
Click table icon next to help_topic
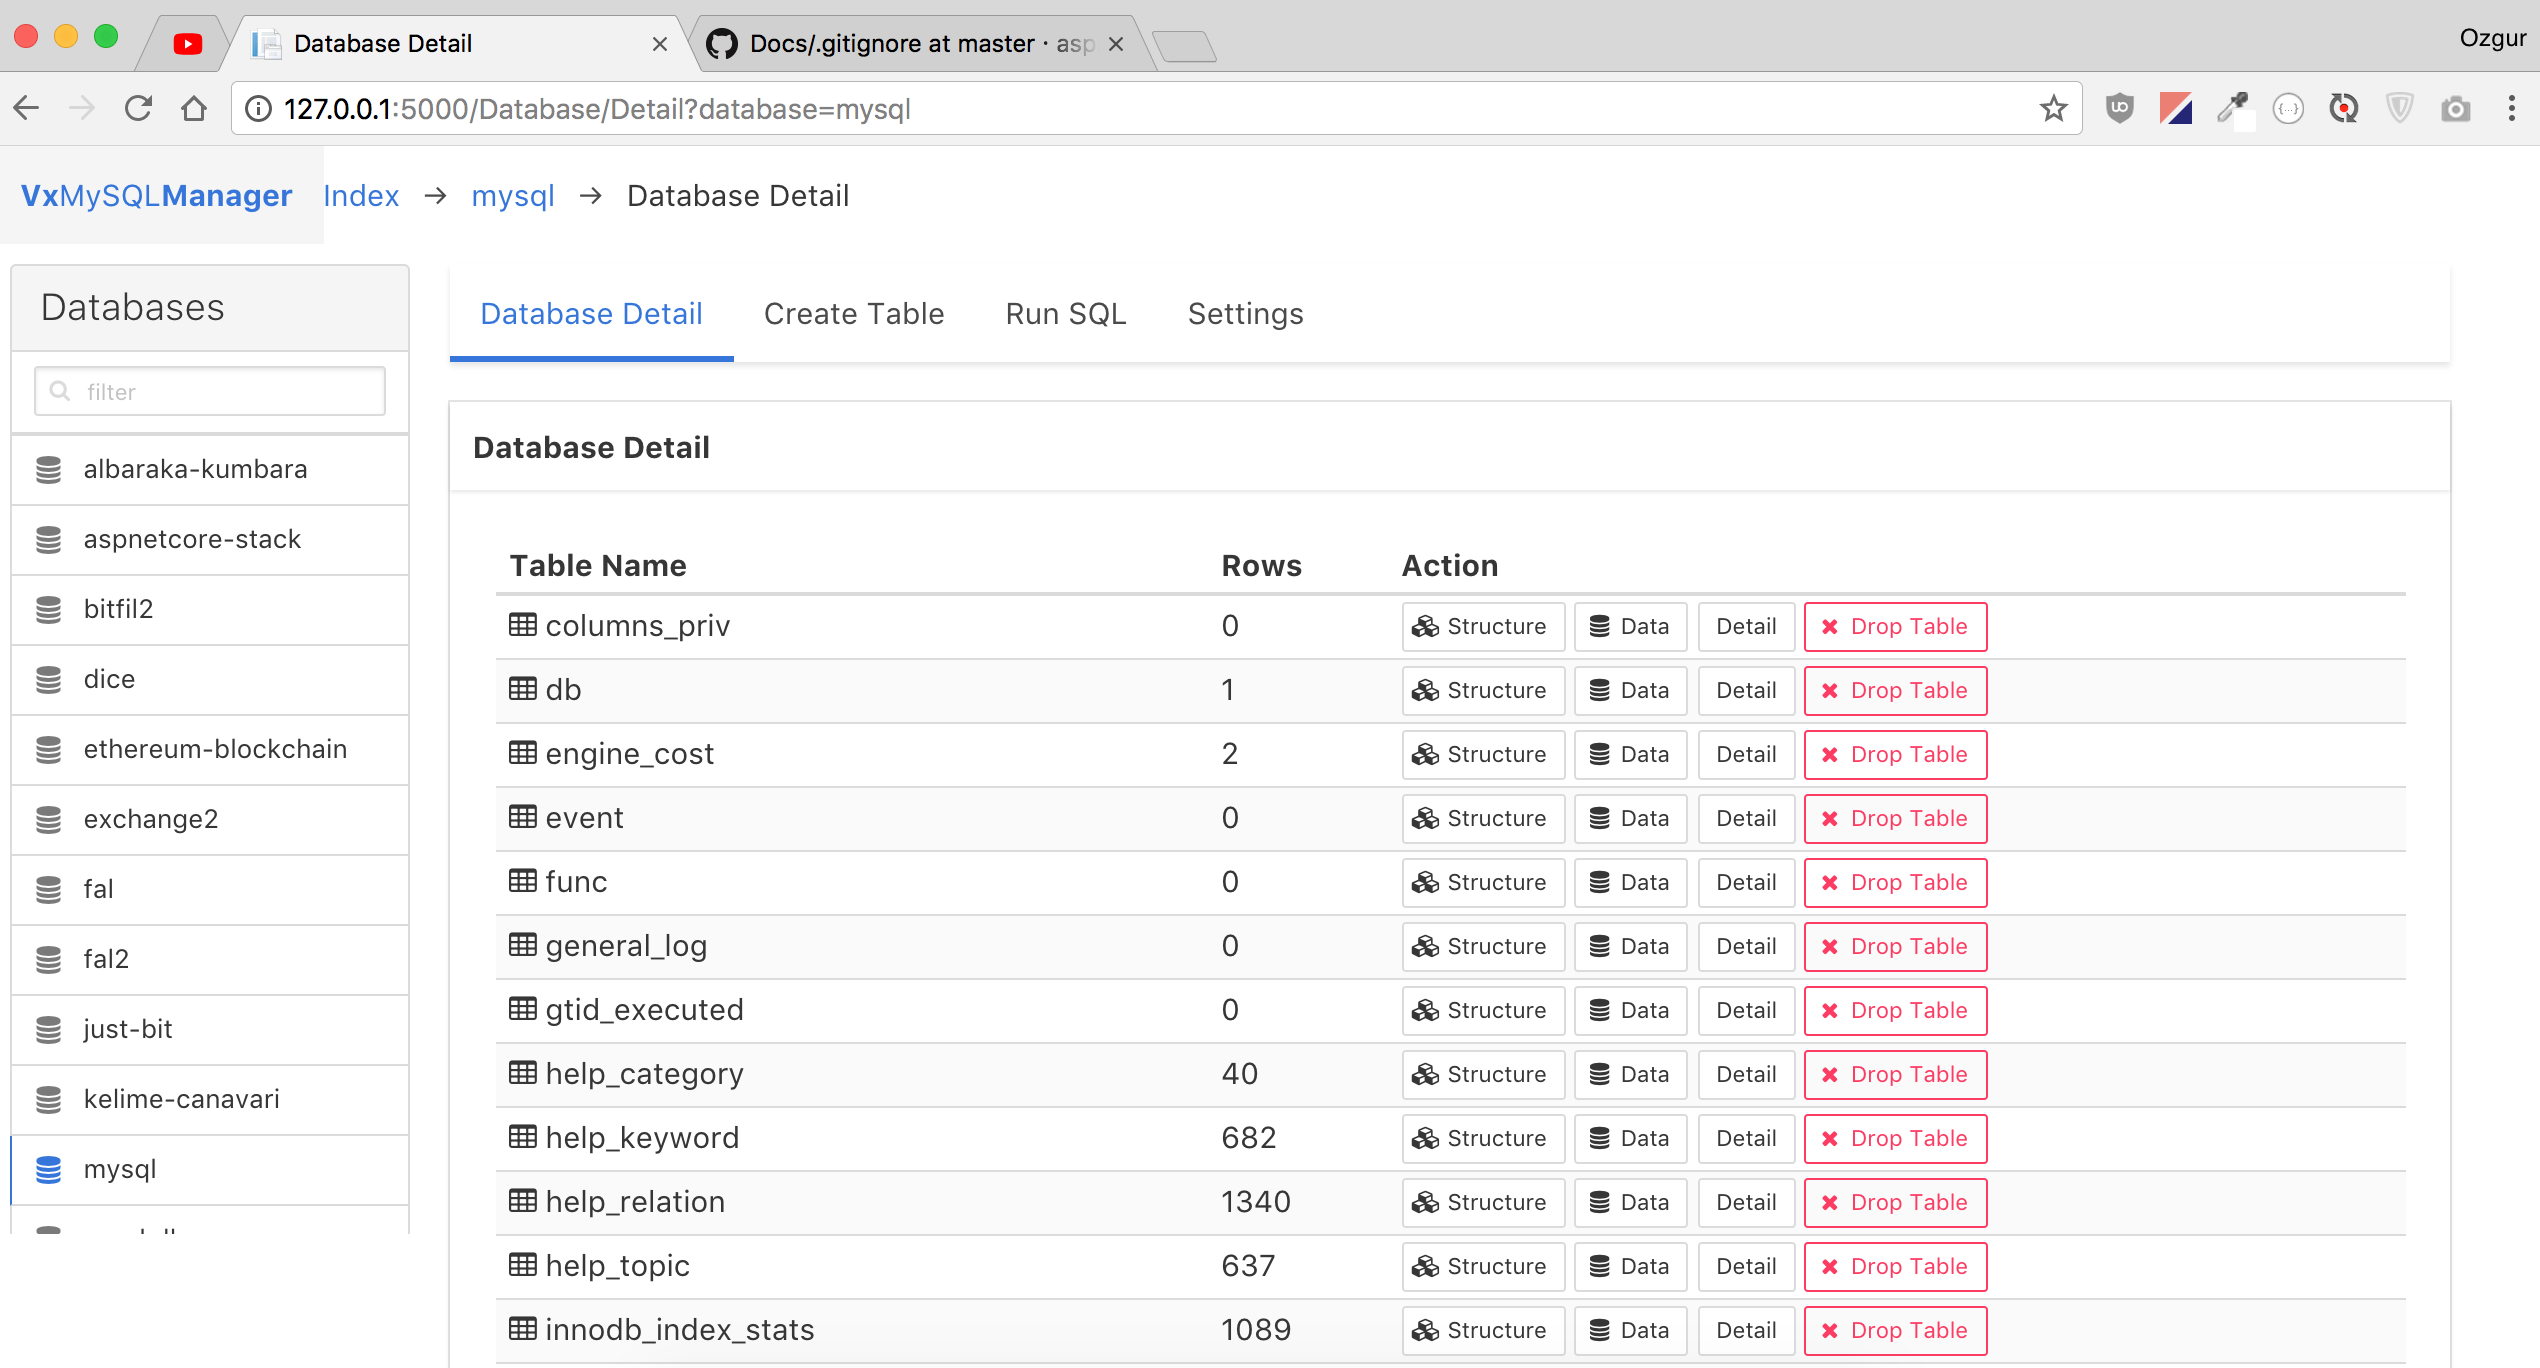pyautogui.click(x=522, y=1265)
